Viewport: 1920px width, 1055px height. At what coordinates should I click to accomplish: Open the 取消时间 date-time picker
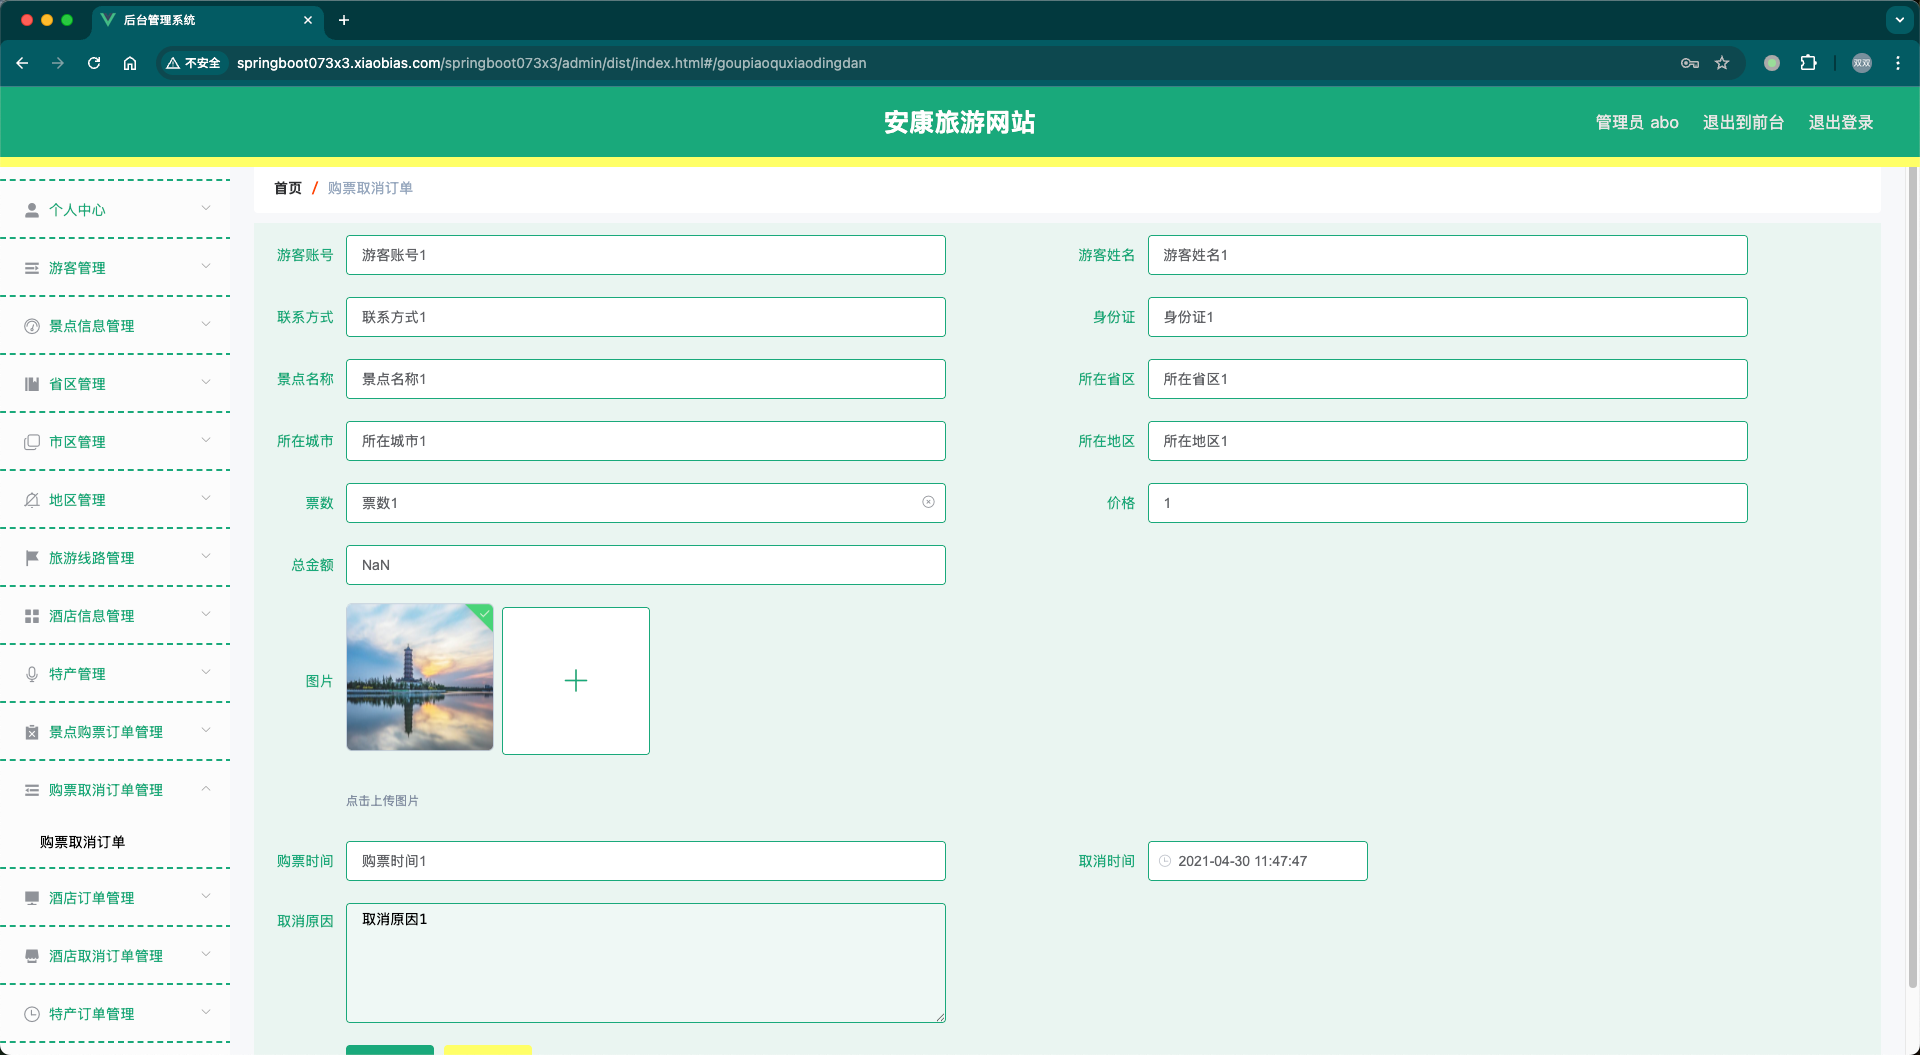(x=1258, y=861)
